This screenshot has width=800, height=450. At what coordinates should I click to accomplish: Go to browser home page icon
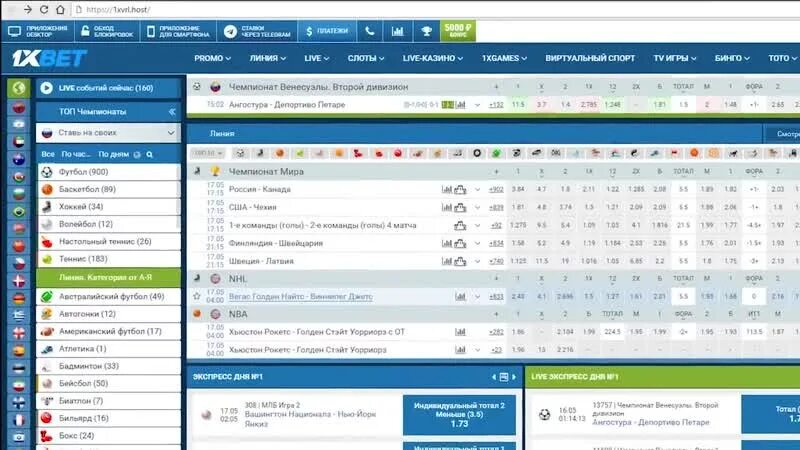[60, 10]
